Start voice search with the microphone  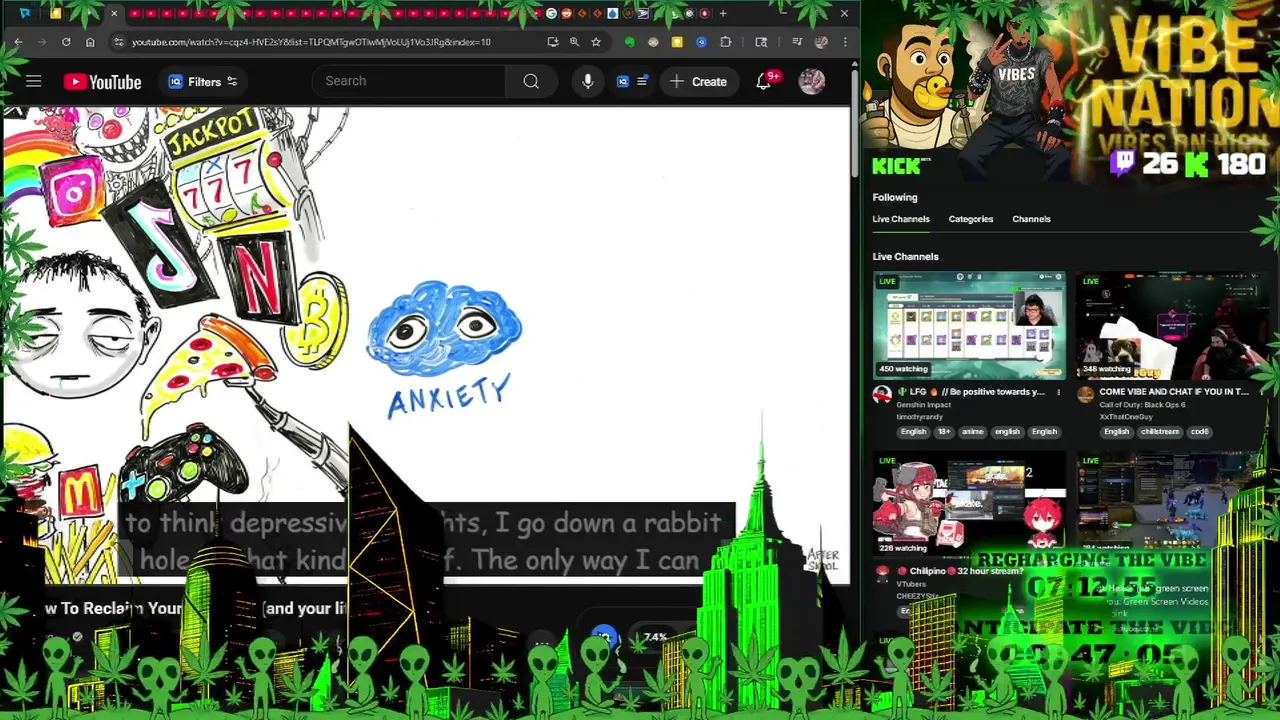click(x=588, y=81)
